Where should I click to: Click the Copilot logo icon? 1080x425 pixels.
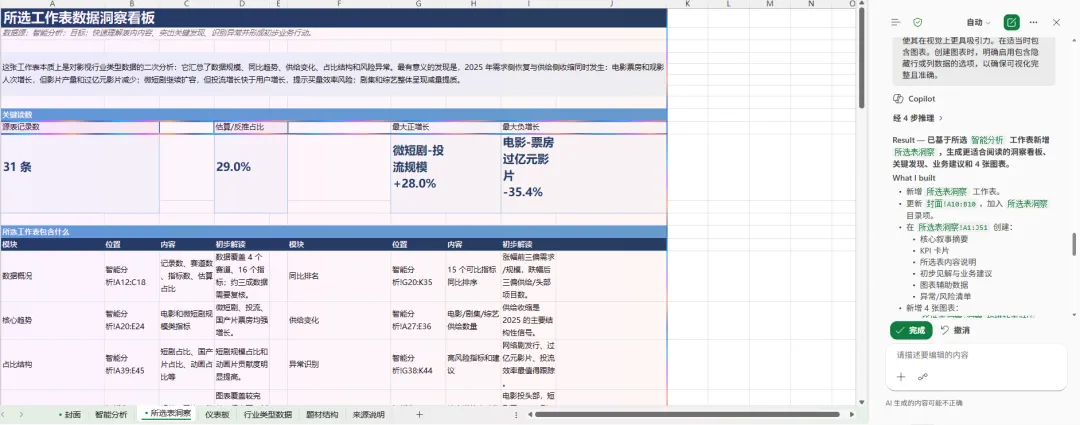897,99
